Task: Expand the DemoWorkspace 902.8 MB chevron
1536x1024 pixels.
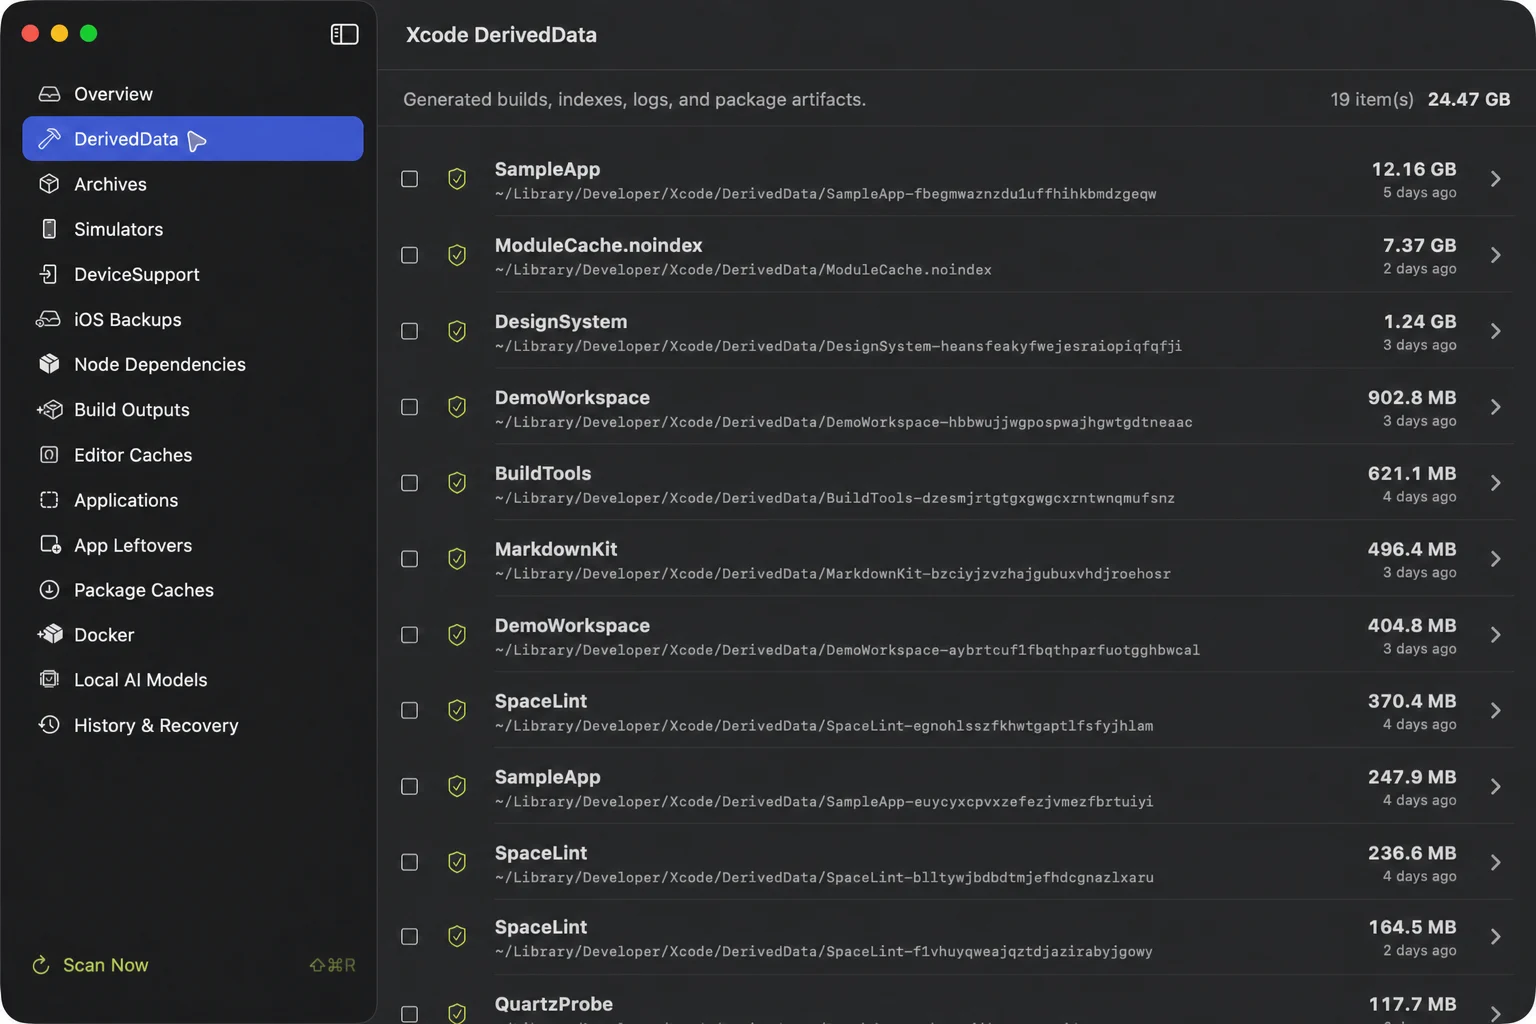Action: pyautogui.click(x=1495, y=407)
